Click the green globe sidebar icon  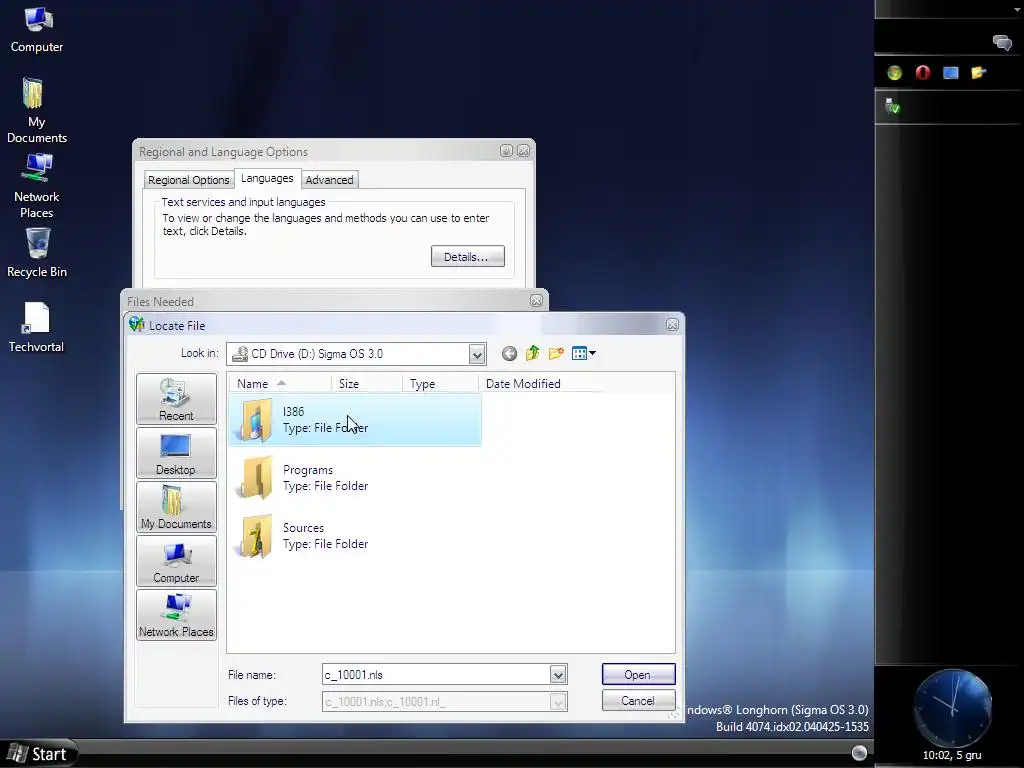point(895,72)
